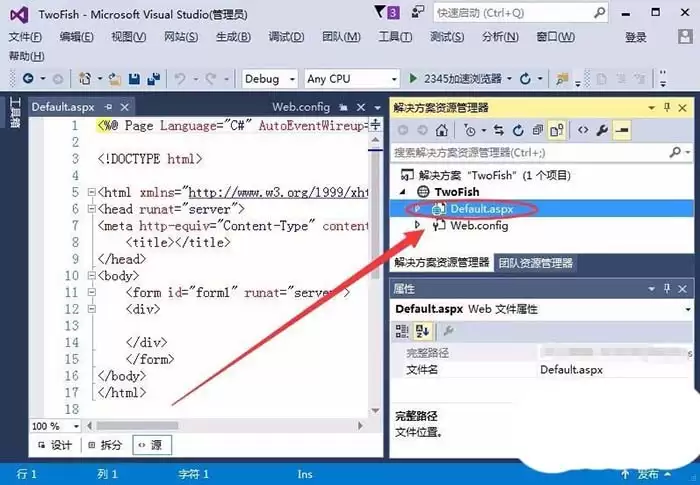Click the editor horizontal scrollbar thumb
This screenshot has height=485, width=700.
(137, 426)
